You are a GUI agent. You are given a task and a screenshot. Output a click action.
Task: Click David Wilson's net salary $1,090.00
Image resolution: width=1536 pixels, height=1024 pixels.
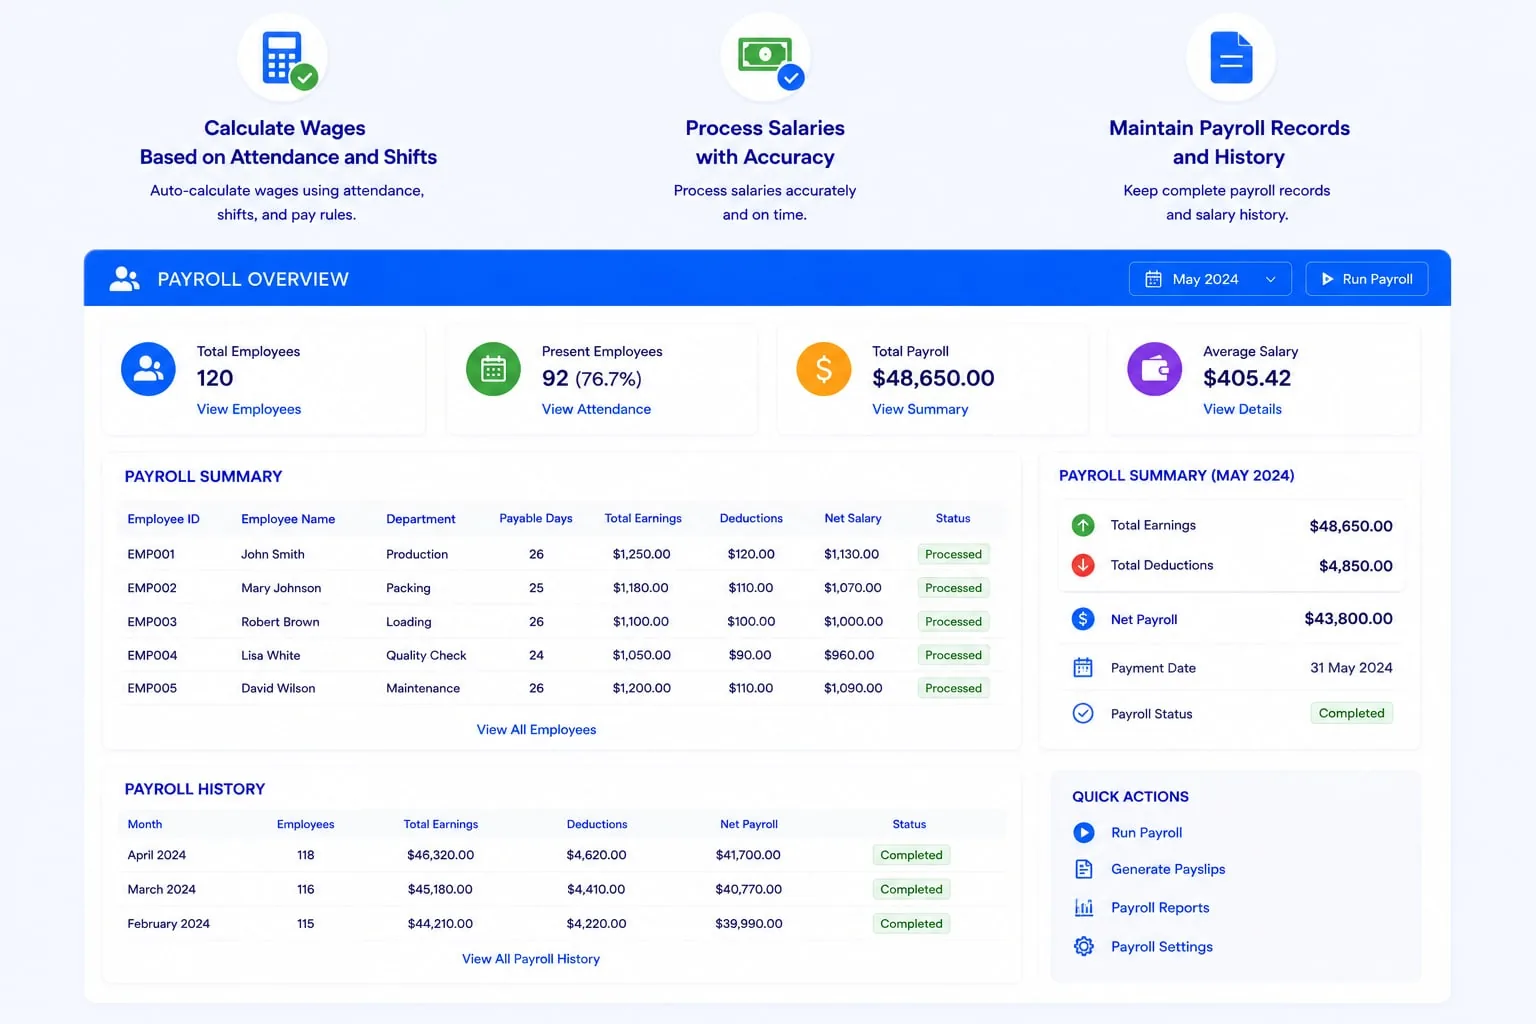pyautogui.click(x=853, y=688)
